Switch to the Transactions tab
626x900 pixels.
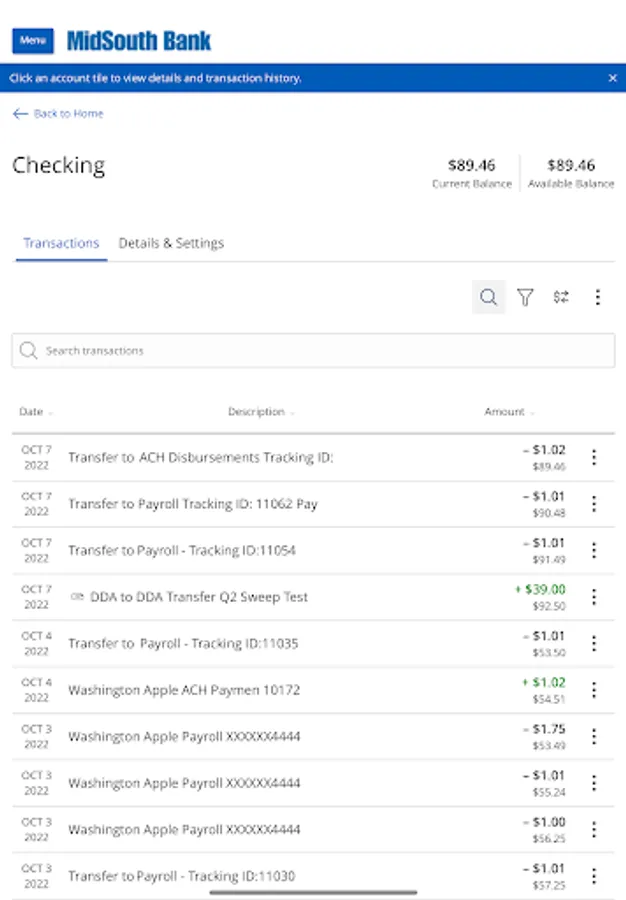pyautogui.click(x=61, y=243)
